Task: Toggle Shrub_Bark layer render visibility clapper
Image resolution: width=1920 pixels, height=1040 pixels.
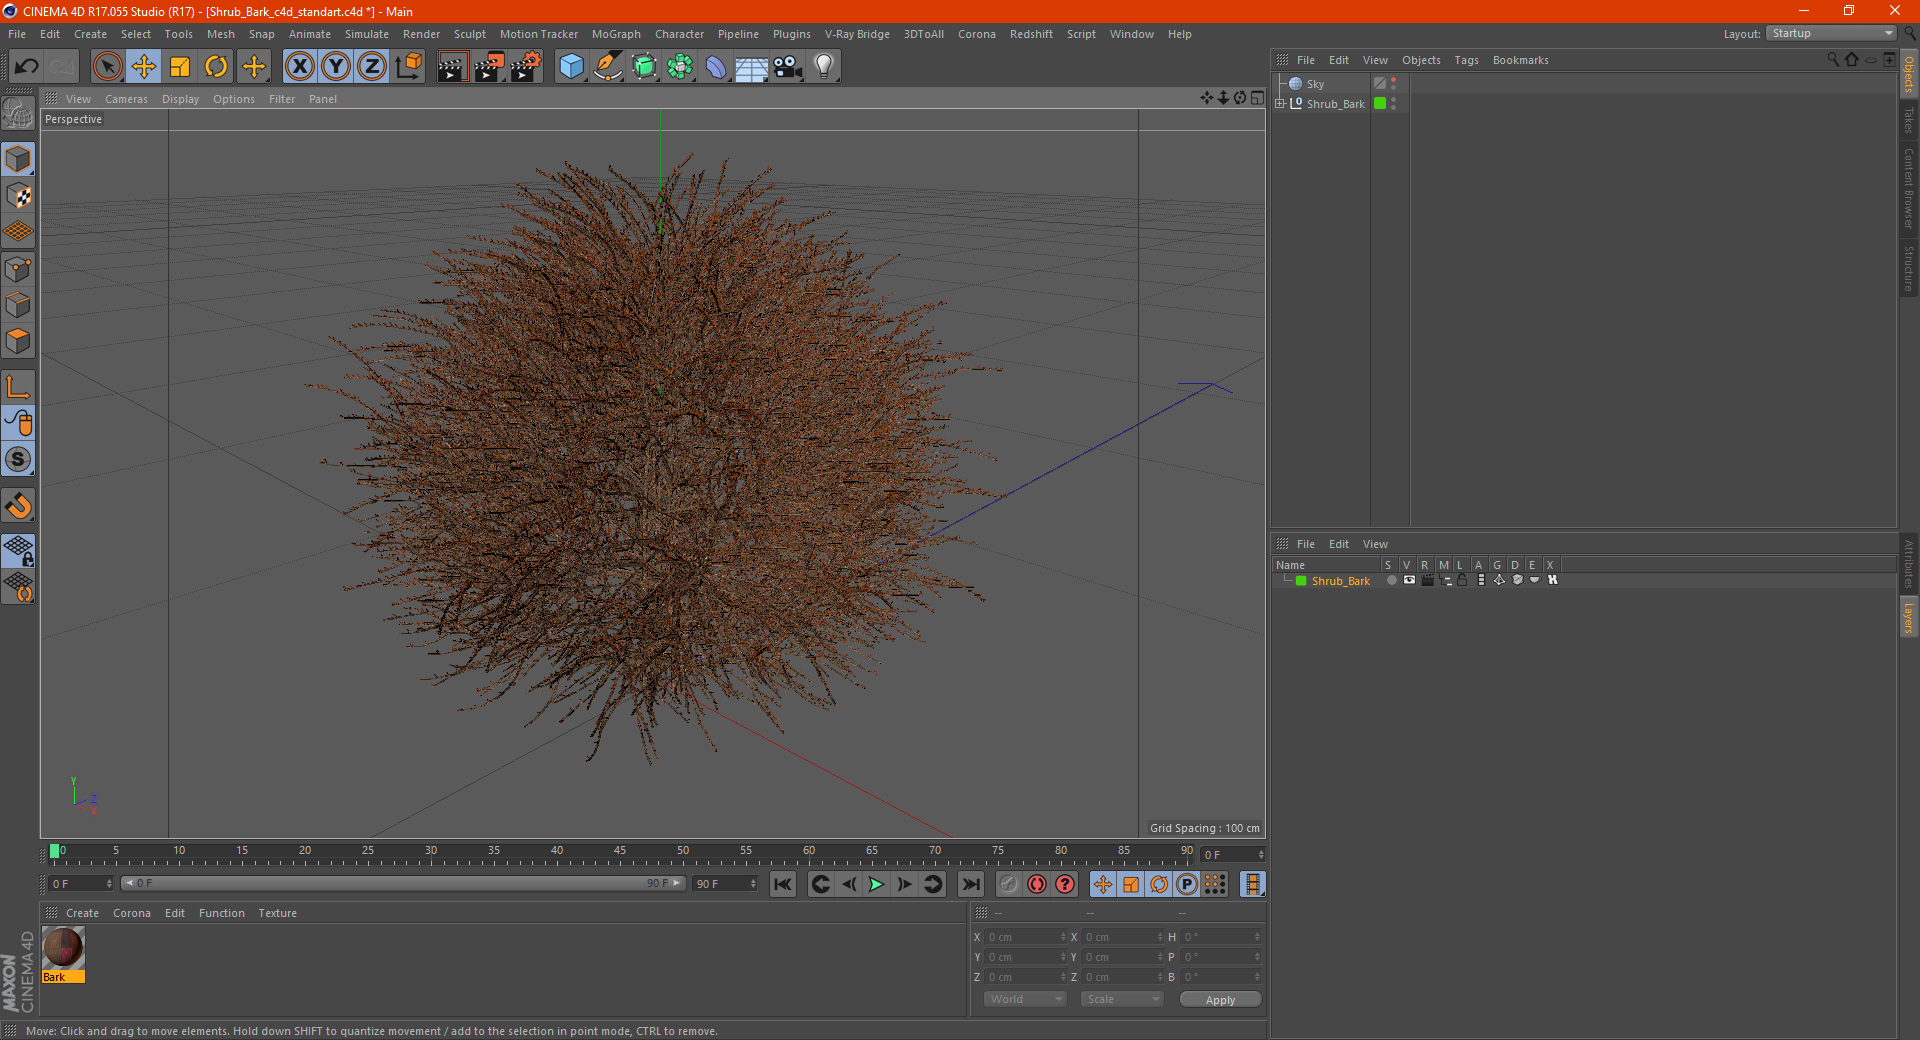Action: coord(1427,580)
